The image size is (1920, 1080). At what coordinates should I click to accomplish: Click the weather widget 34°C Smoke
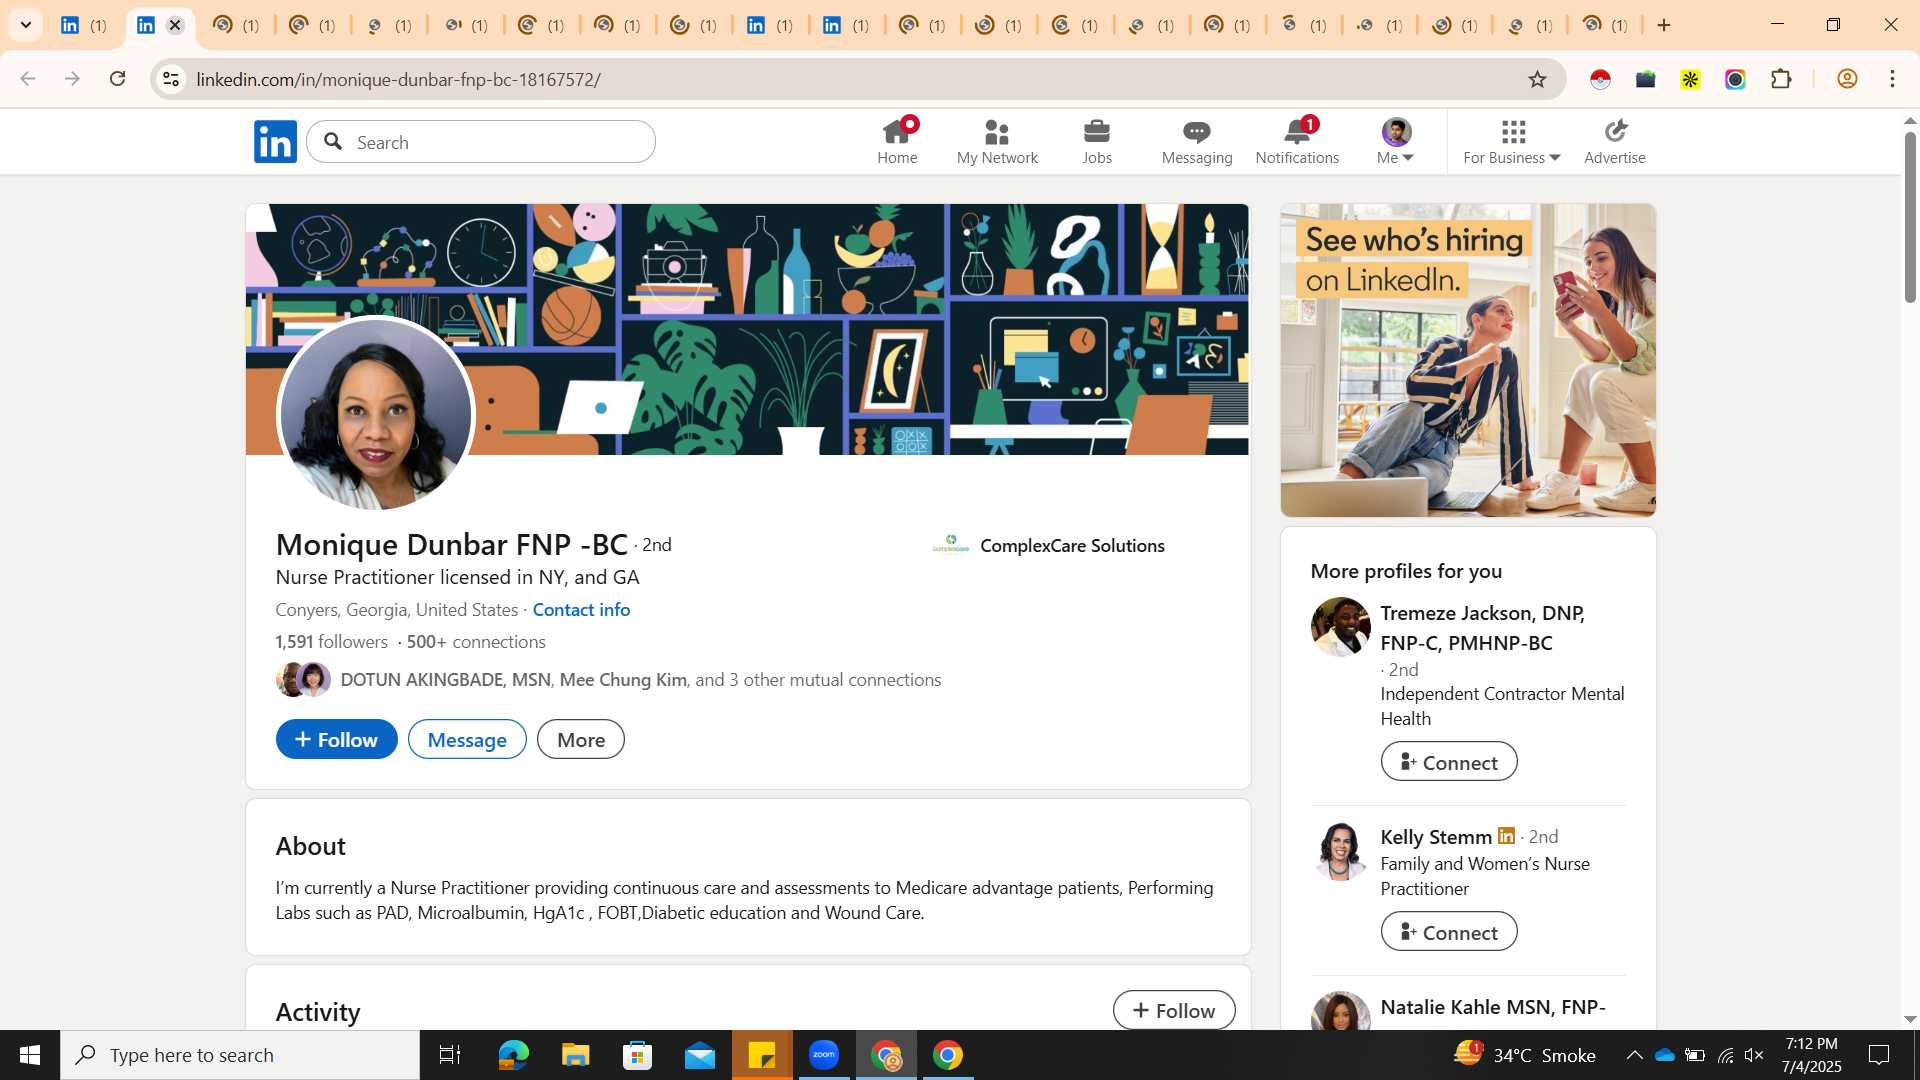click(x=1525, y=1055)
